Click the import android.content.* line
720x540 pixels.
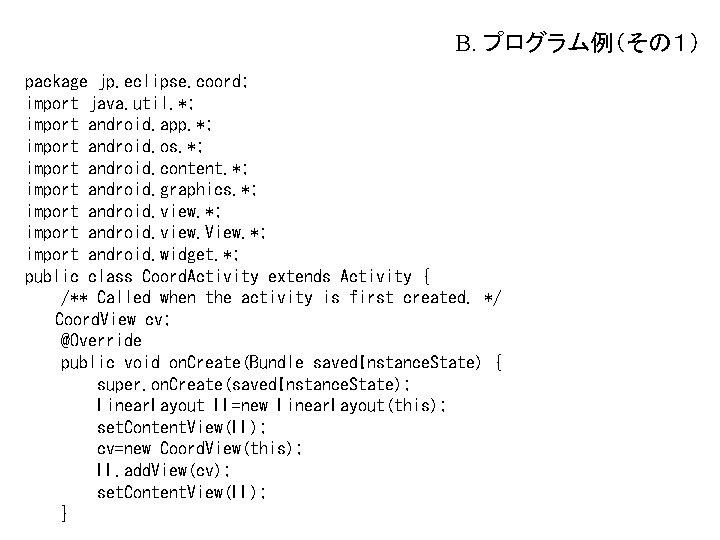(x=137, y=168)
